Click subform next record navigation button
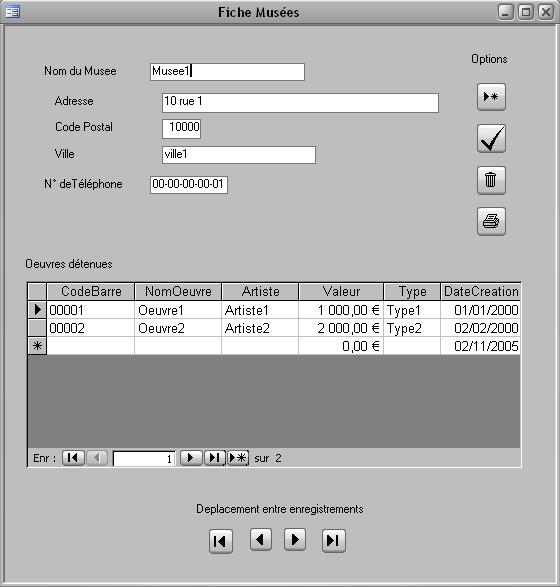 (x=191, y=458)
